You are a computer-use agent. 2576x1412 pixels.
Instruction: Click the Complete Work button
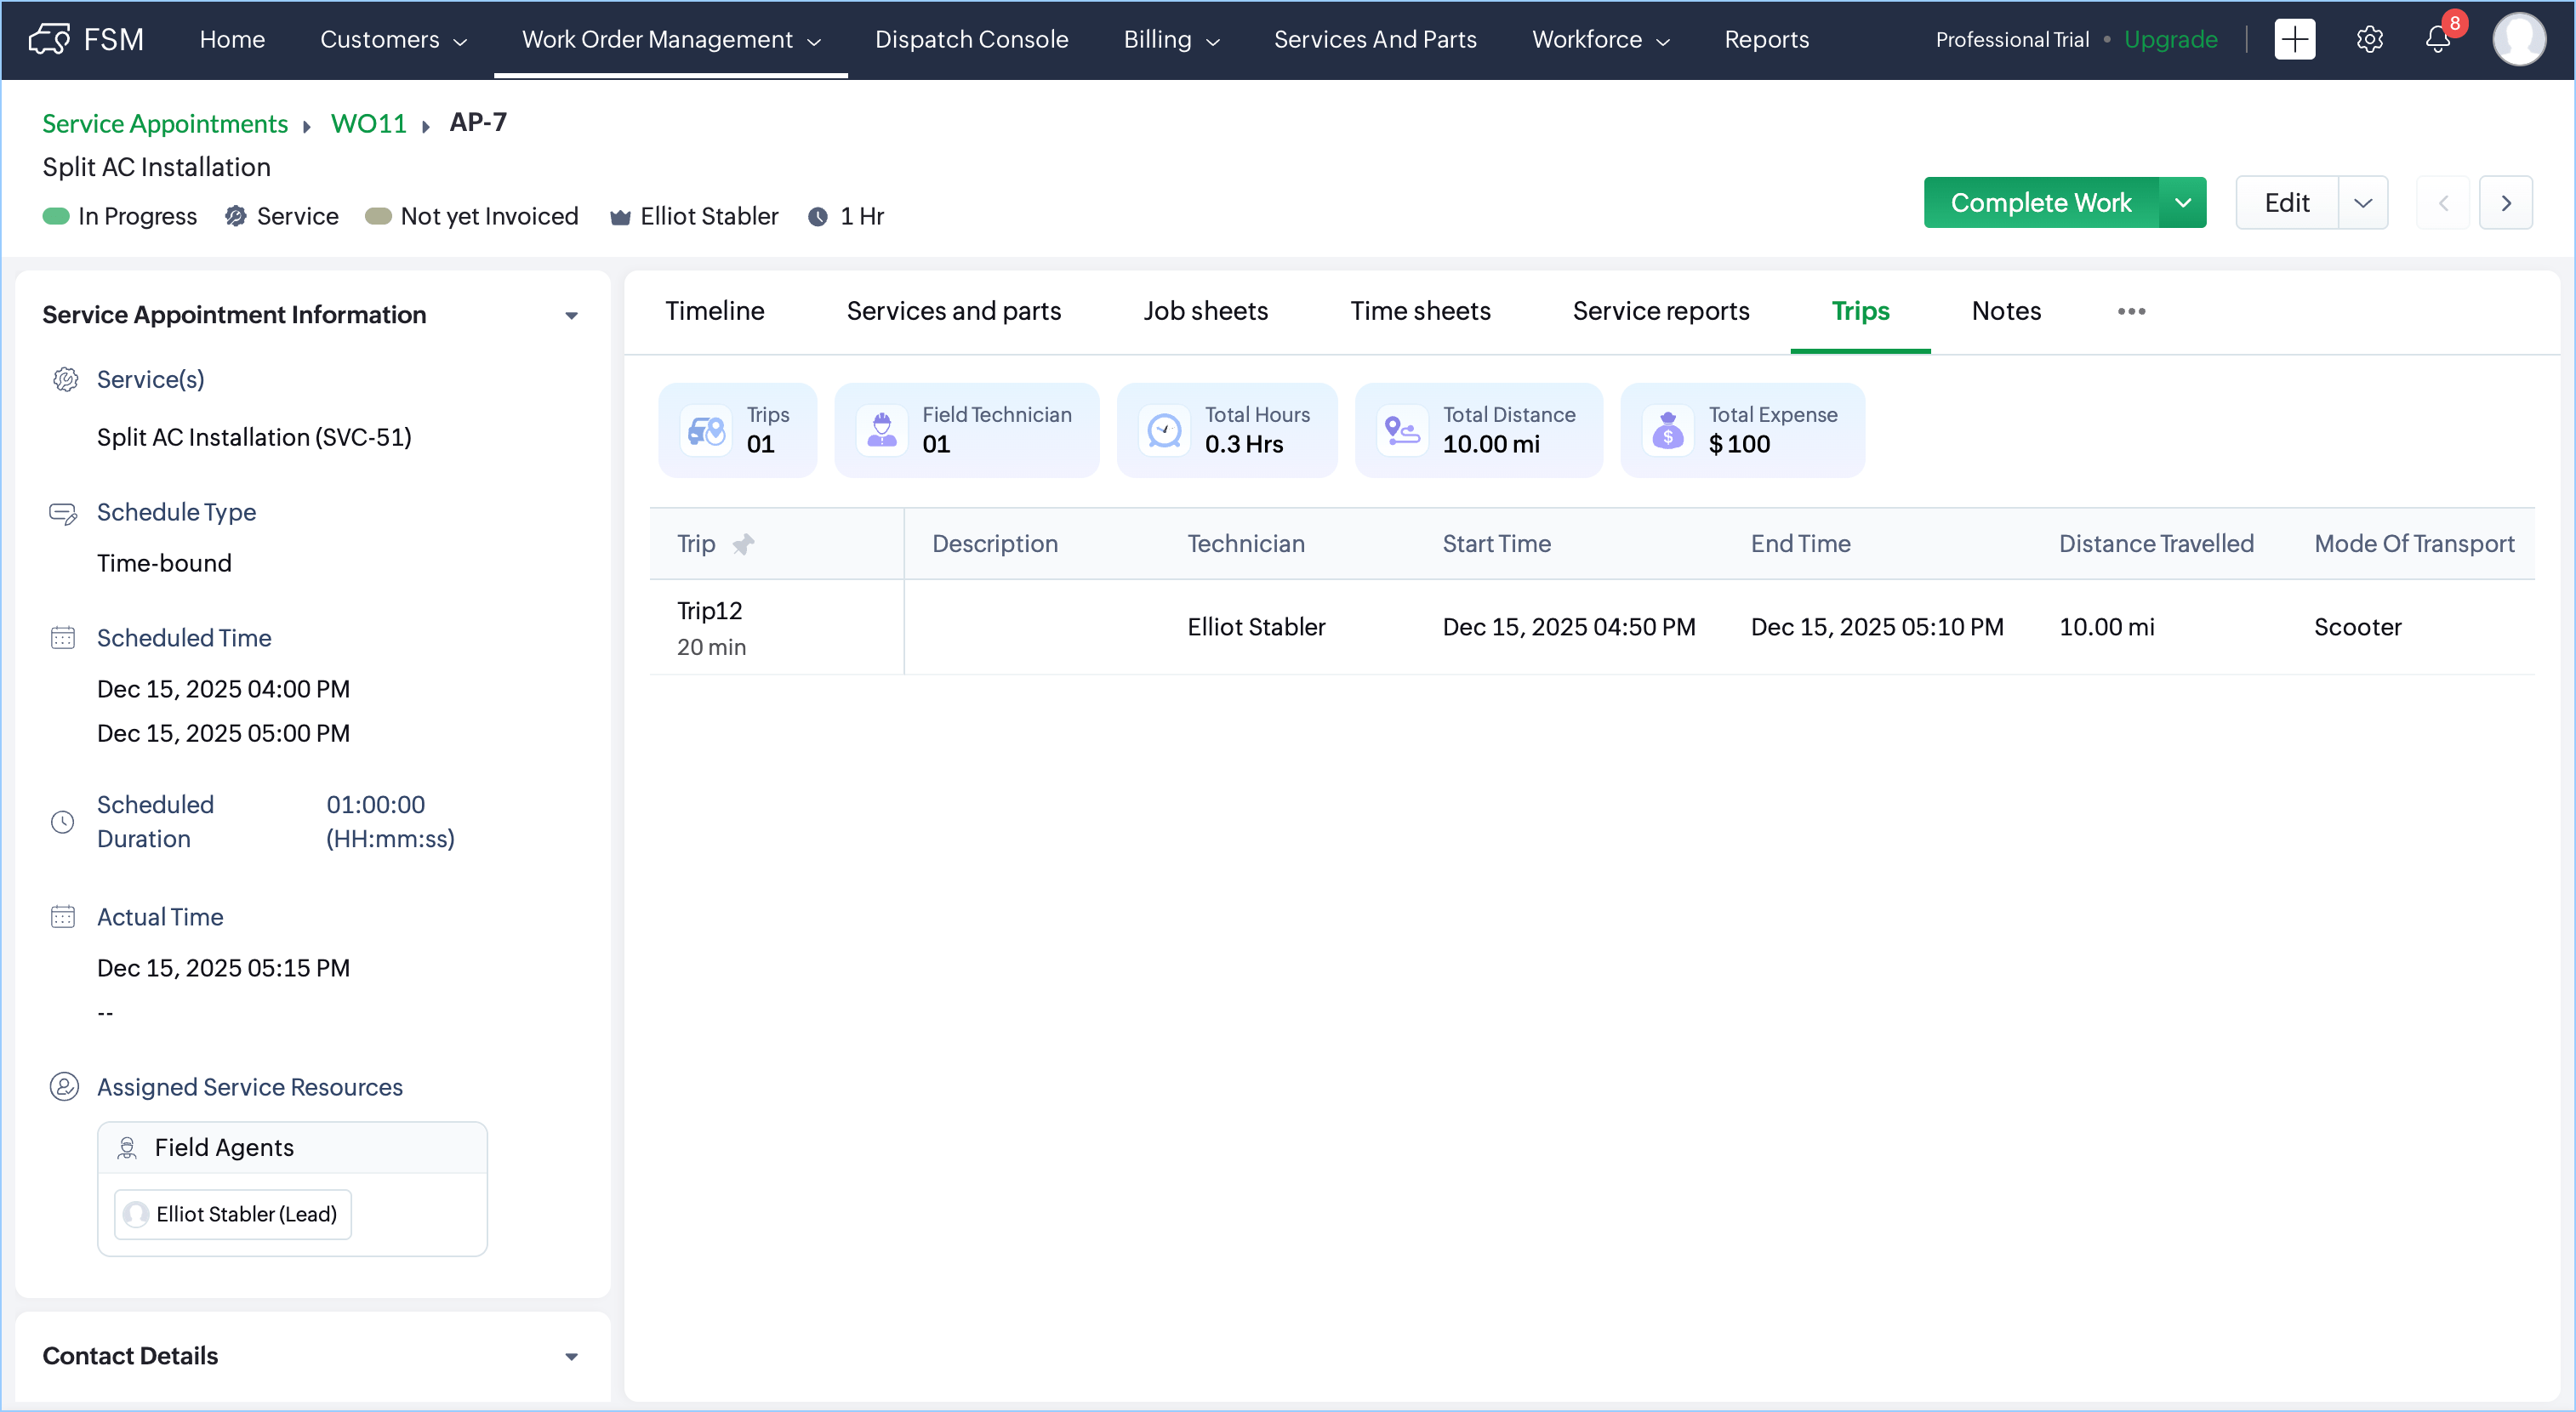[x=2040, y=203]
